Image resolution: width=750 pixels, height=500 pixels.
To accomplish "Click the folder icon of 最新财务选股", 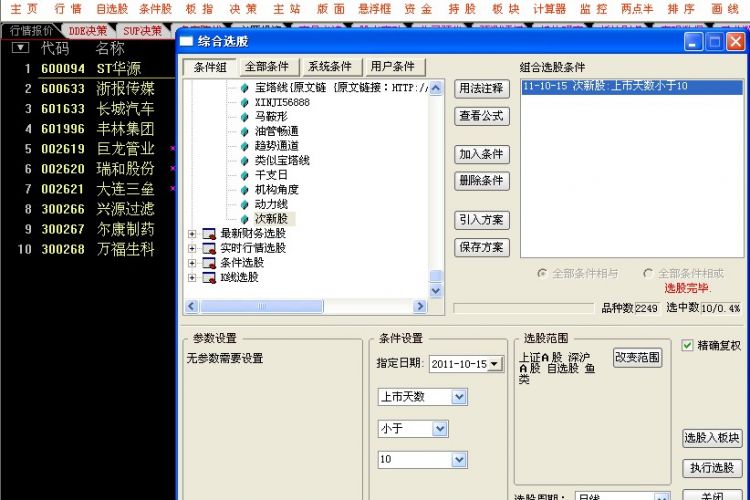I will click(209, 234).
